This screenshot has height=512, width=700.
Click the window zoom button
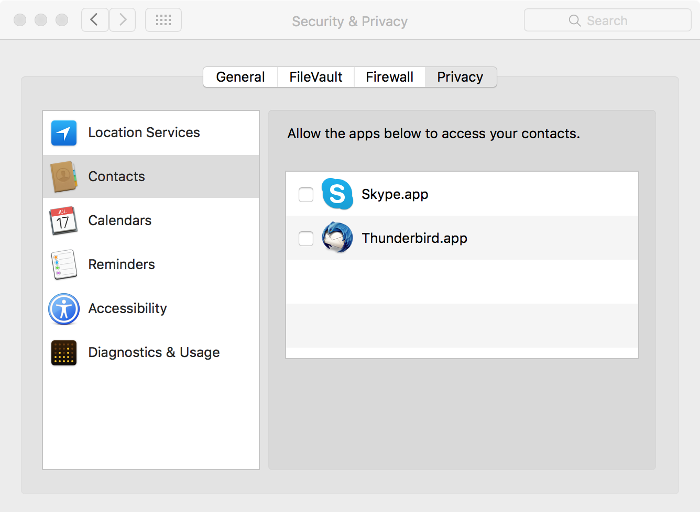pyautogui.click(x=62, y=20)
